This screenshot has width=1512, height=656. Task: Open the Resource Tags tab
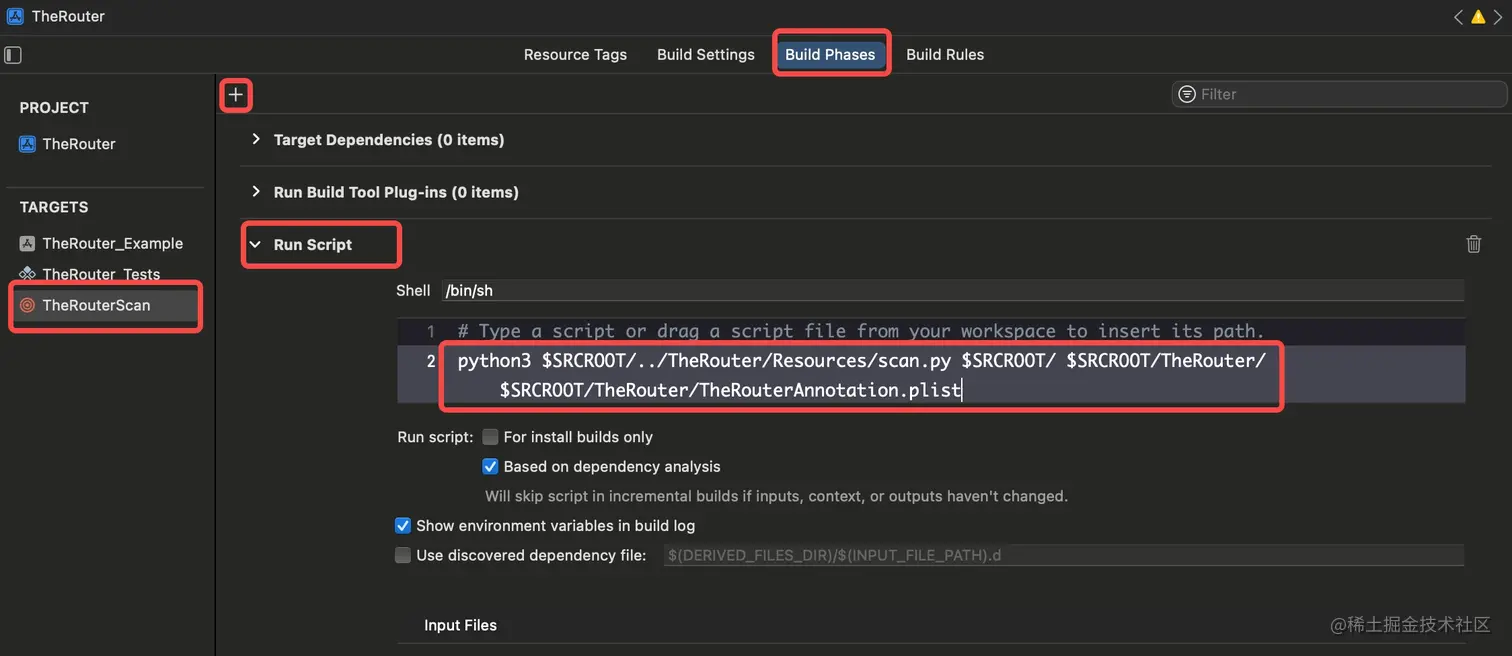(x=575, y=55)
